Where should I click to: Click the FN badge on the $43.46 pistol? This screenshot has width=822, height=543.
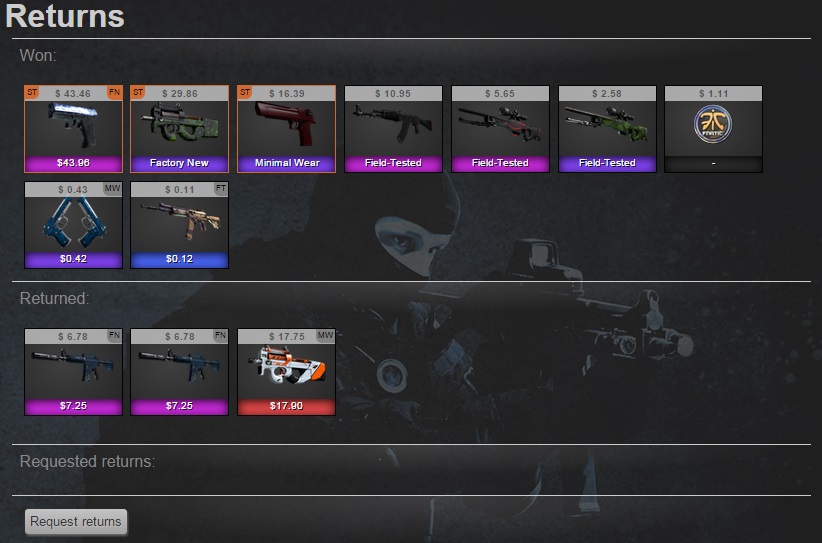pyautogui.click(x=114, y=93)
